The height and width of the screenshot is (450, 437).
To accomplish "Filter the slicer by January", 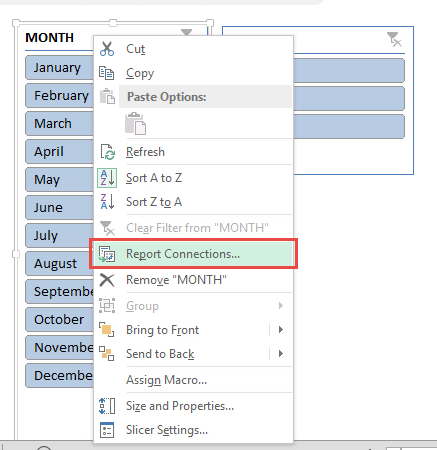I will (x=59, y=68).
